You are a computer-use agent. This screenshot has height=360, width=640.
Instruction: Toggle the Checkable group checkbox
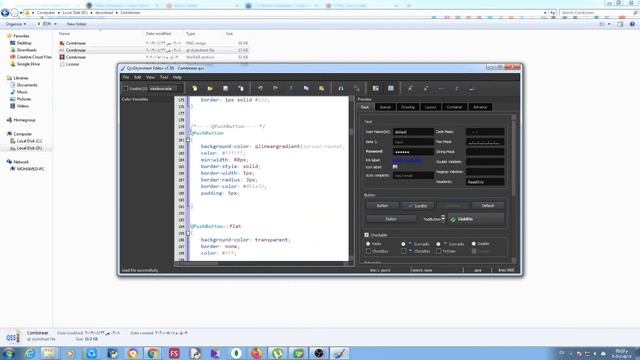(x=367, y=235)
